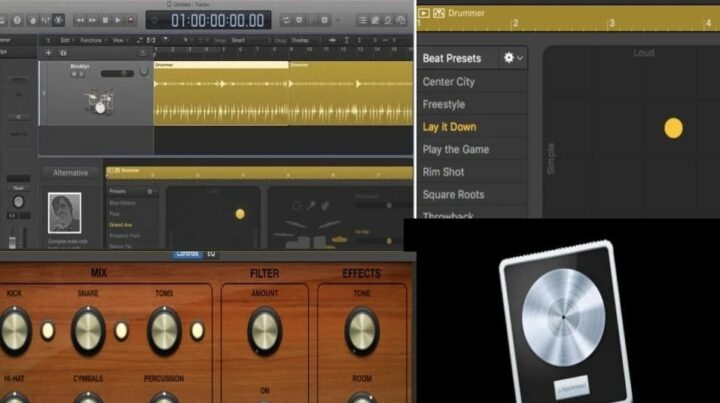Click the play icon in Drummer region header

[x=426, y=13]
